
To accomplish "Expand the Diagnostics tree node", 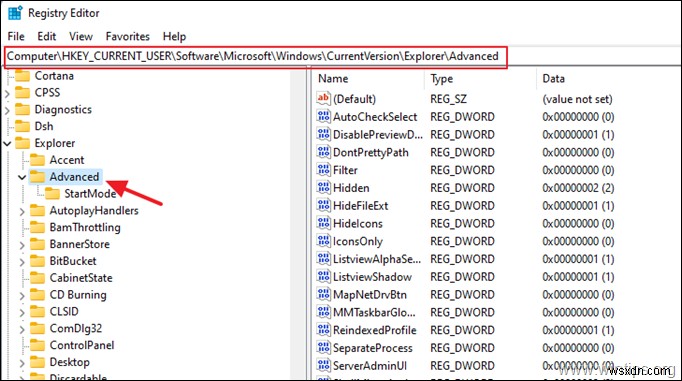I will 7,110.
